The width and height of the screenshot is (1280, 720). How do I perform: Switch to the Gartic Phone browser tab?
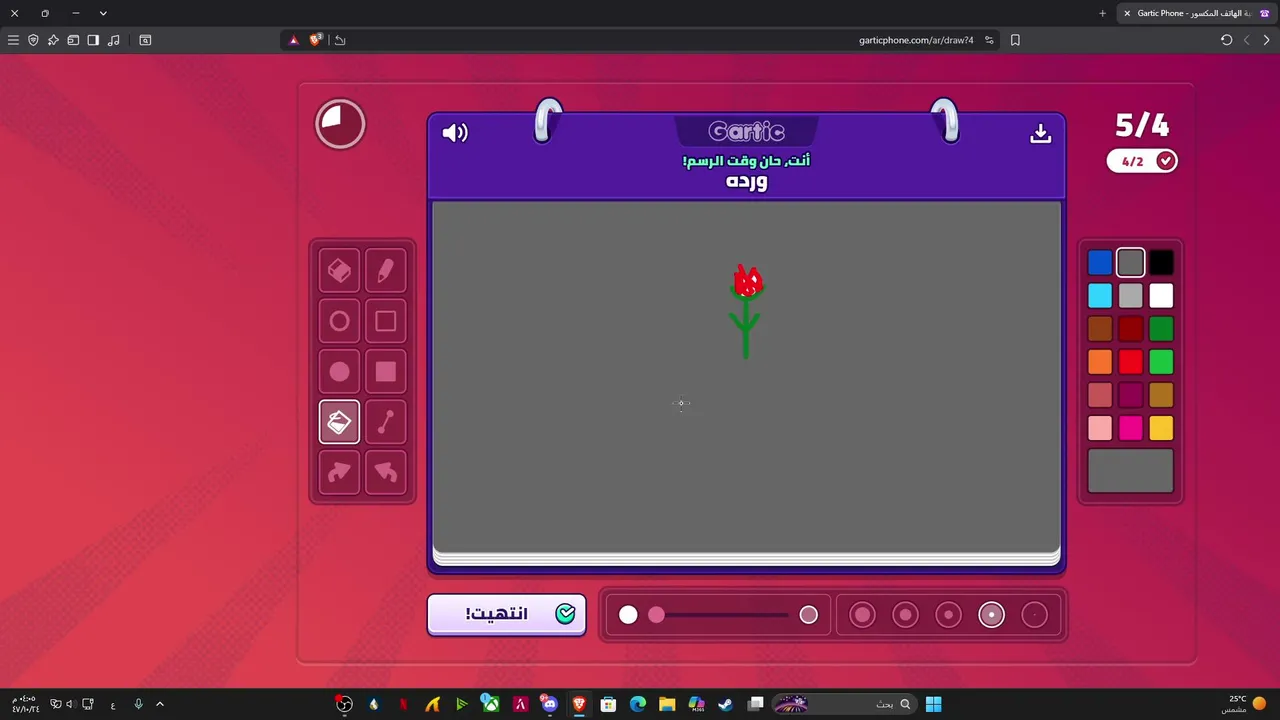click(1195, 13)
